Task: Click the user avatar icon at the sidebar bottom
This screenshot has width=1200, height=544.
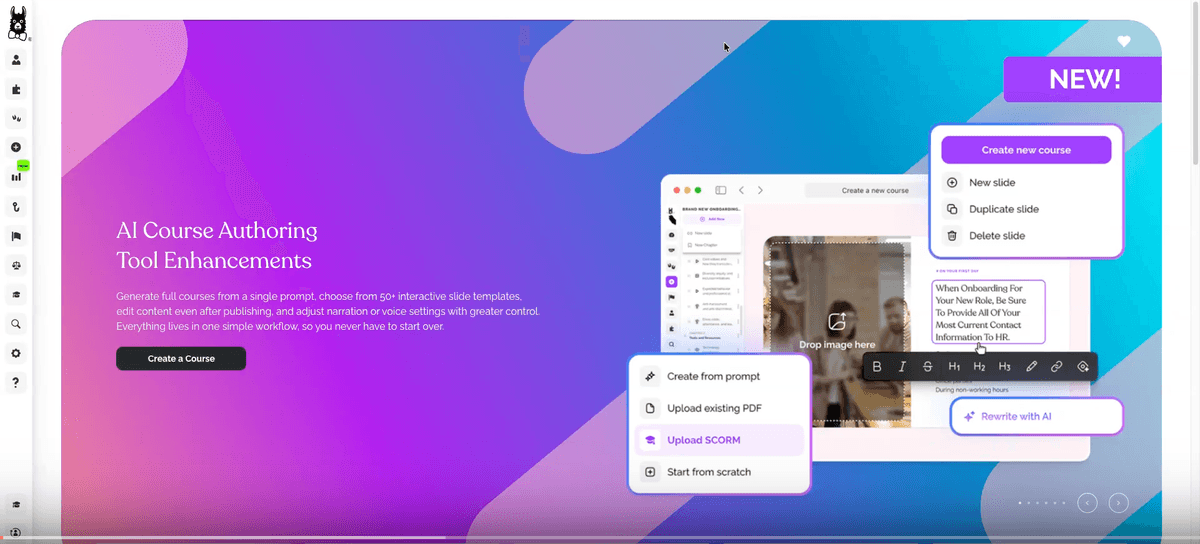Action: click(x=16, y=533)
